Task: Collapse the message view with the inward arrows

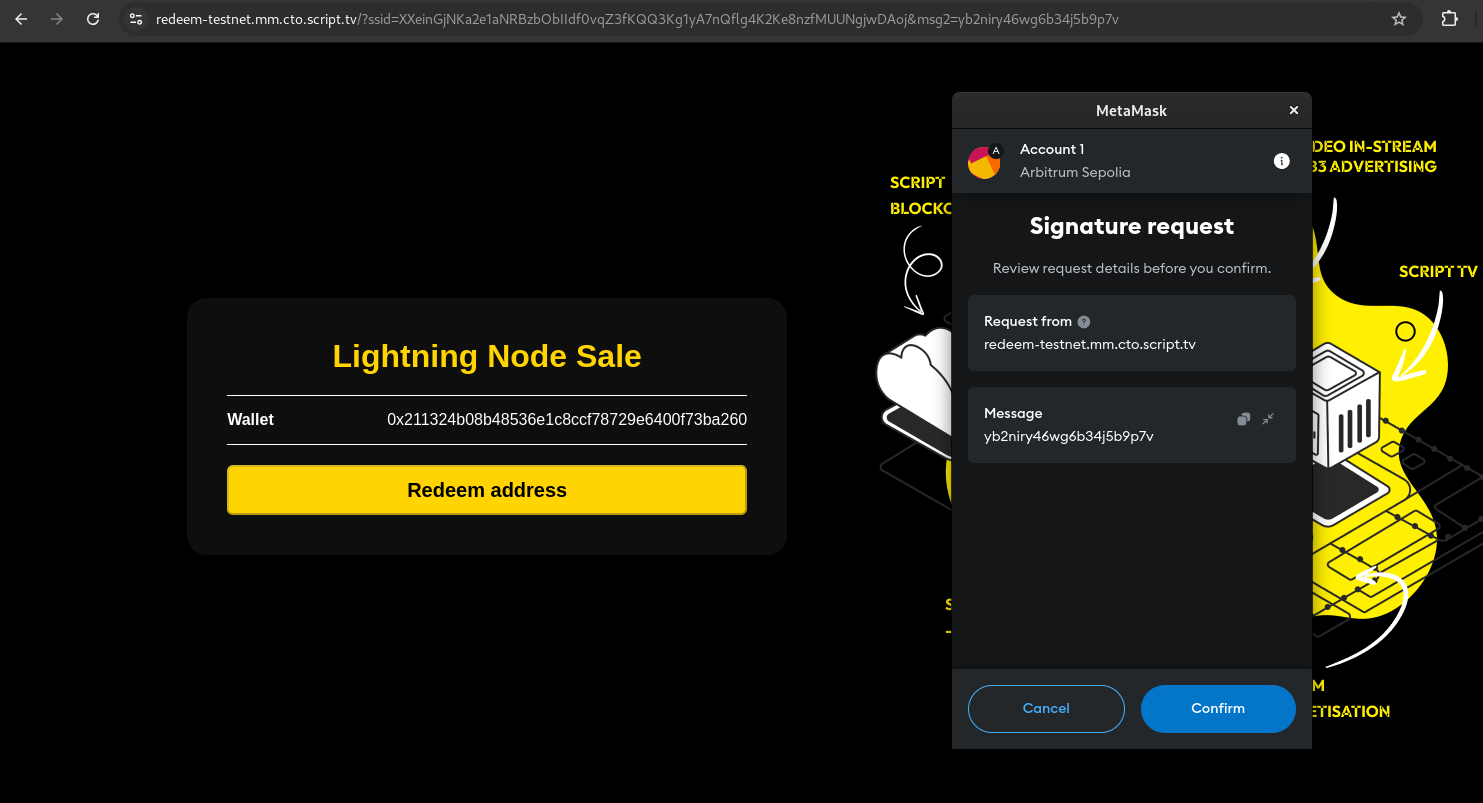Action: coord(1268,418)
